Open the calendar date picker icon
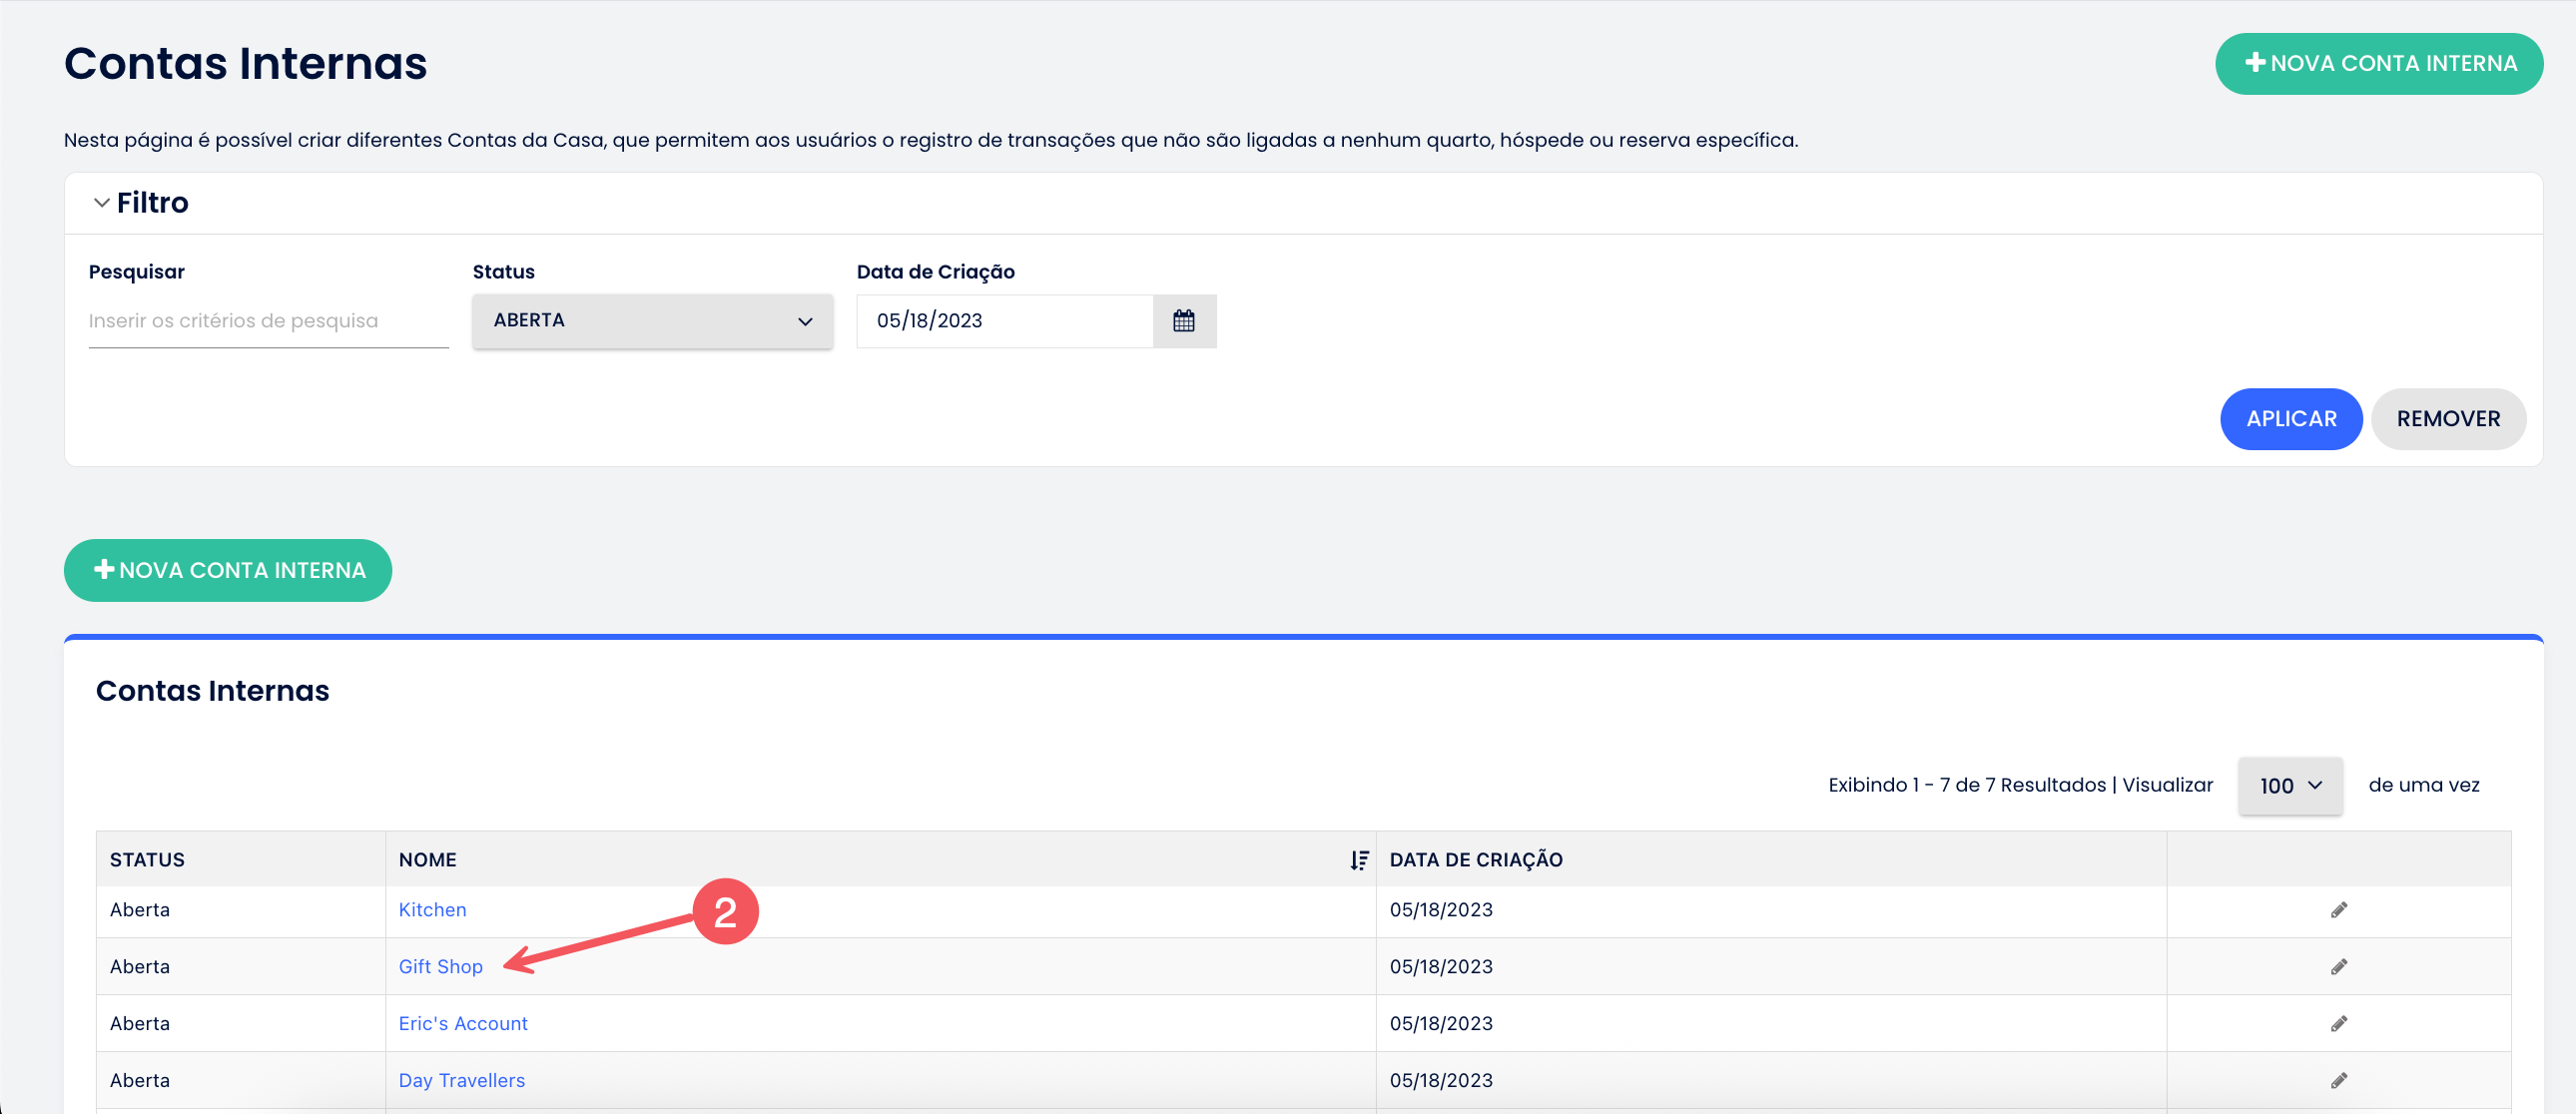This screenshot has height=1114, width=2576. [1183, 321]
